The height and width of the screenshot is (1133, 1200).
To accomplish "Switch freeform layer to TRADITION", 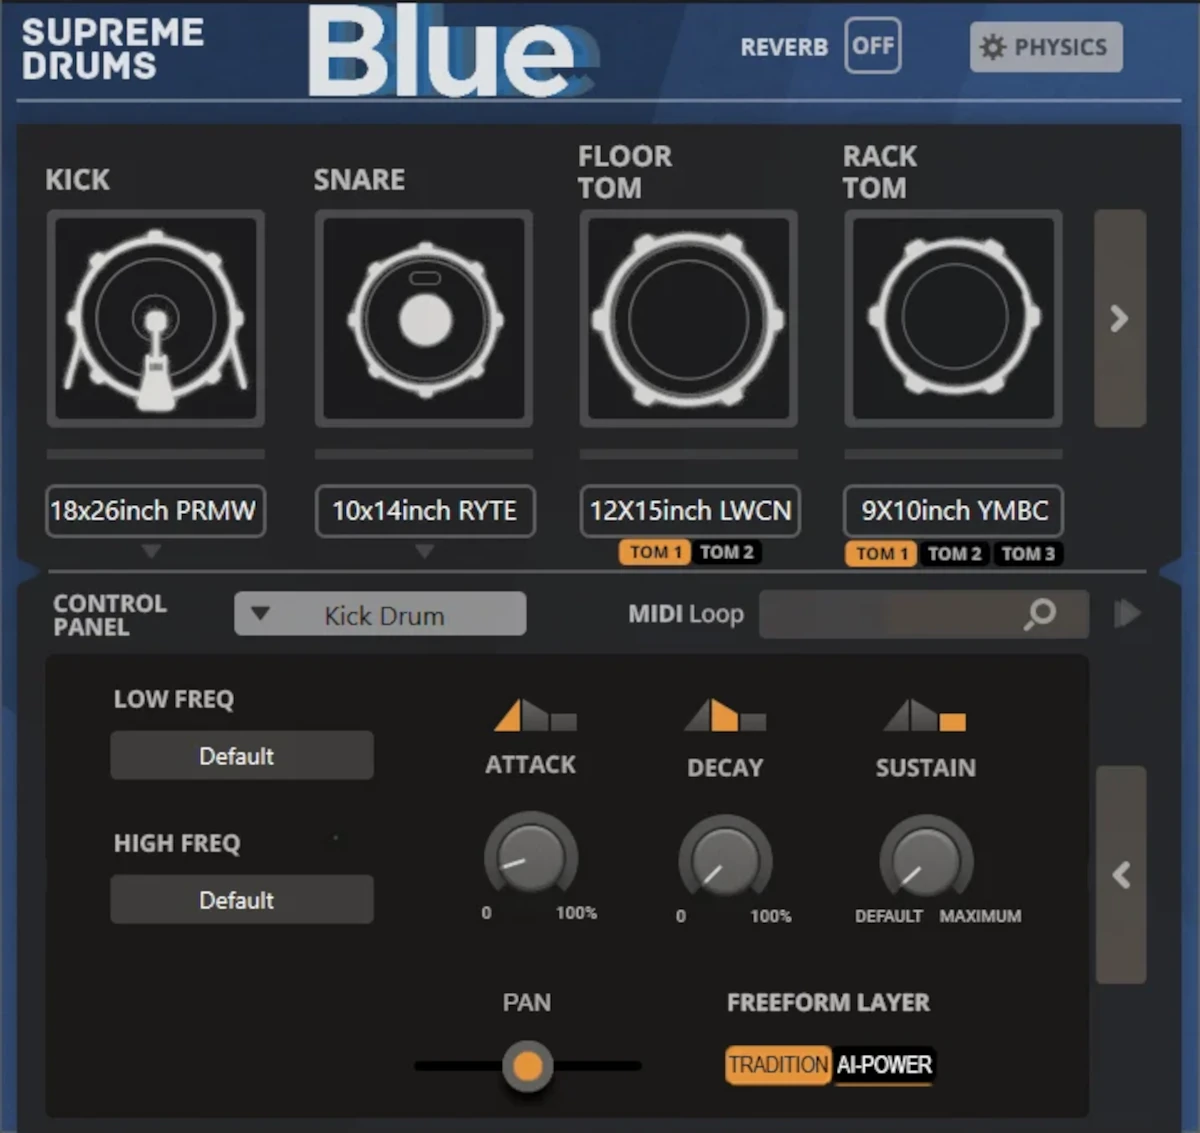I will [778, 1065].
